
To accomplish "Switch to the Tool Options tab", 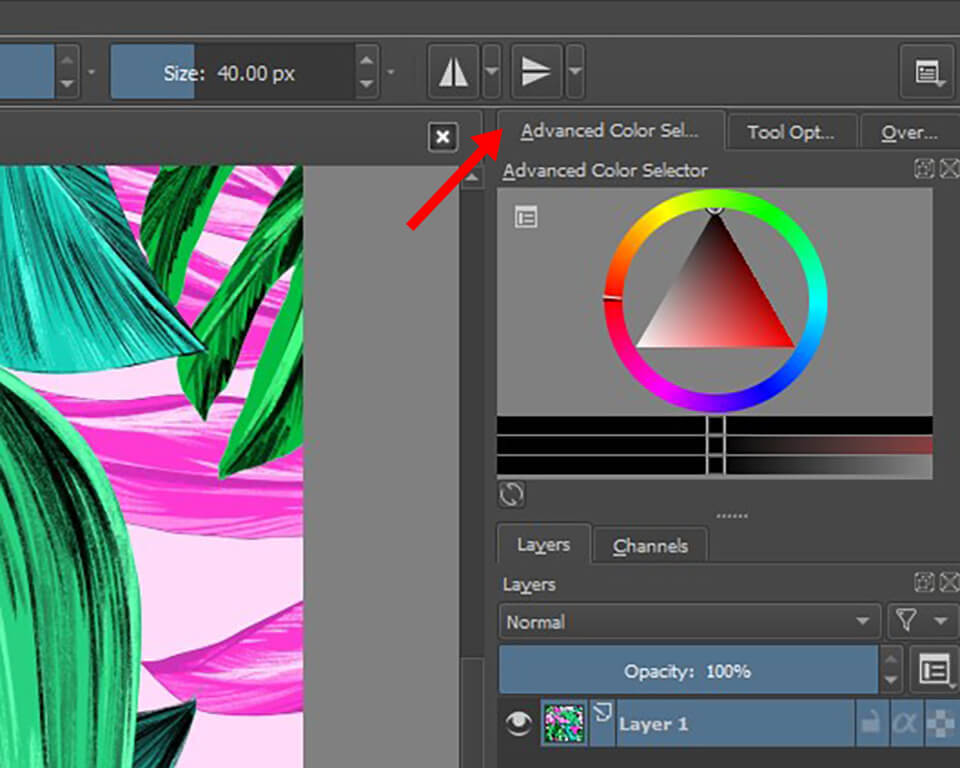I will pyautogui.click(x=792, y=131).
